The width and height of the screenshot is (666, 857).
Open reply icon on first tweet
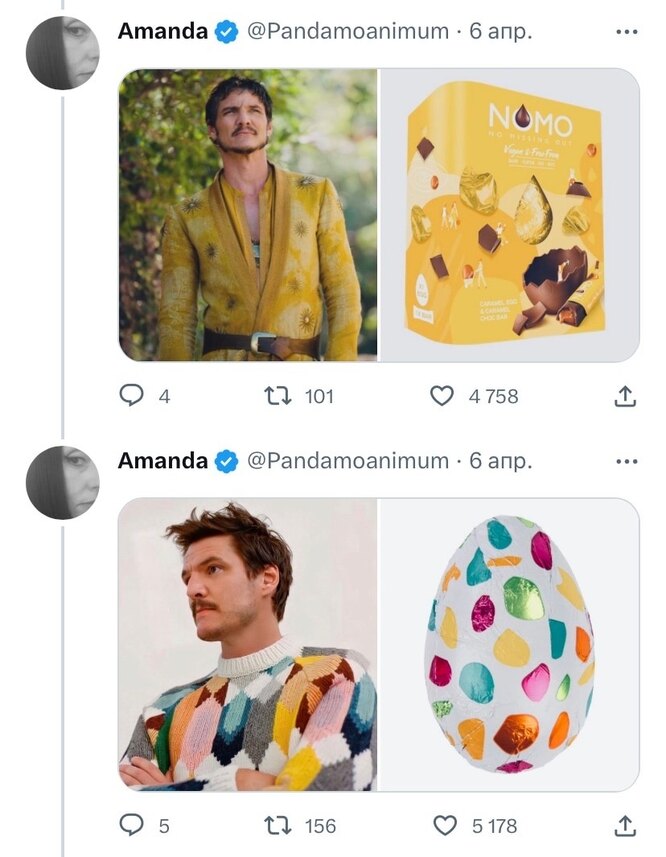pyautogui.click(x=132, y=396)
